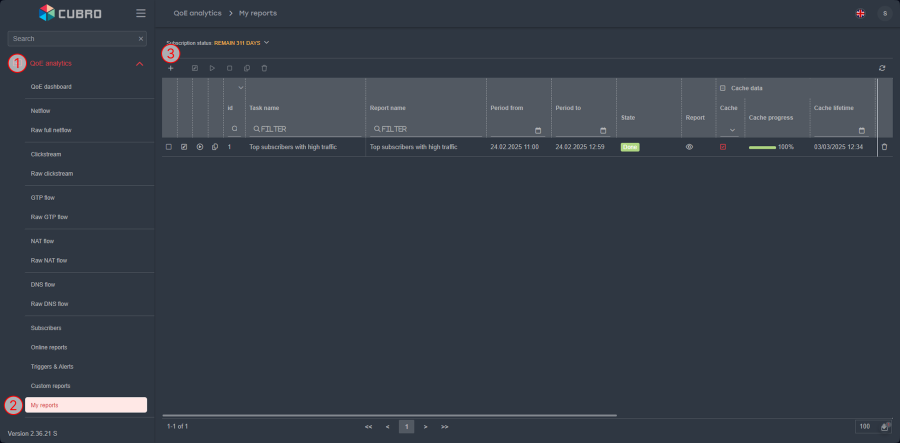The image size is (900, 443).
Task: View the report using the eye icon
Action: click(689, 147)
